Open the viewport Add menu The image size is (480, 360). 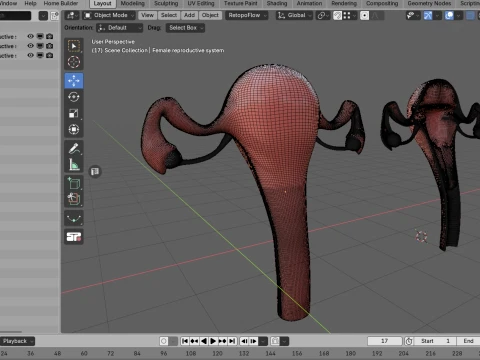point(189,15)
